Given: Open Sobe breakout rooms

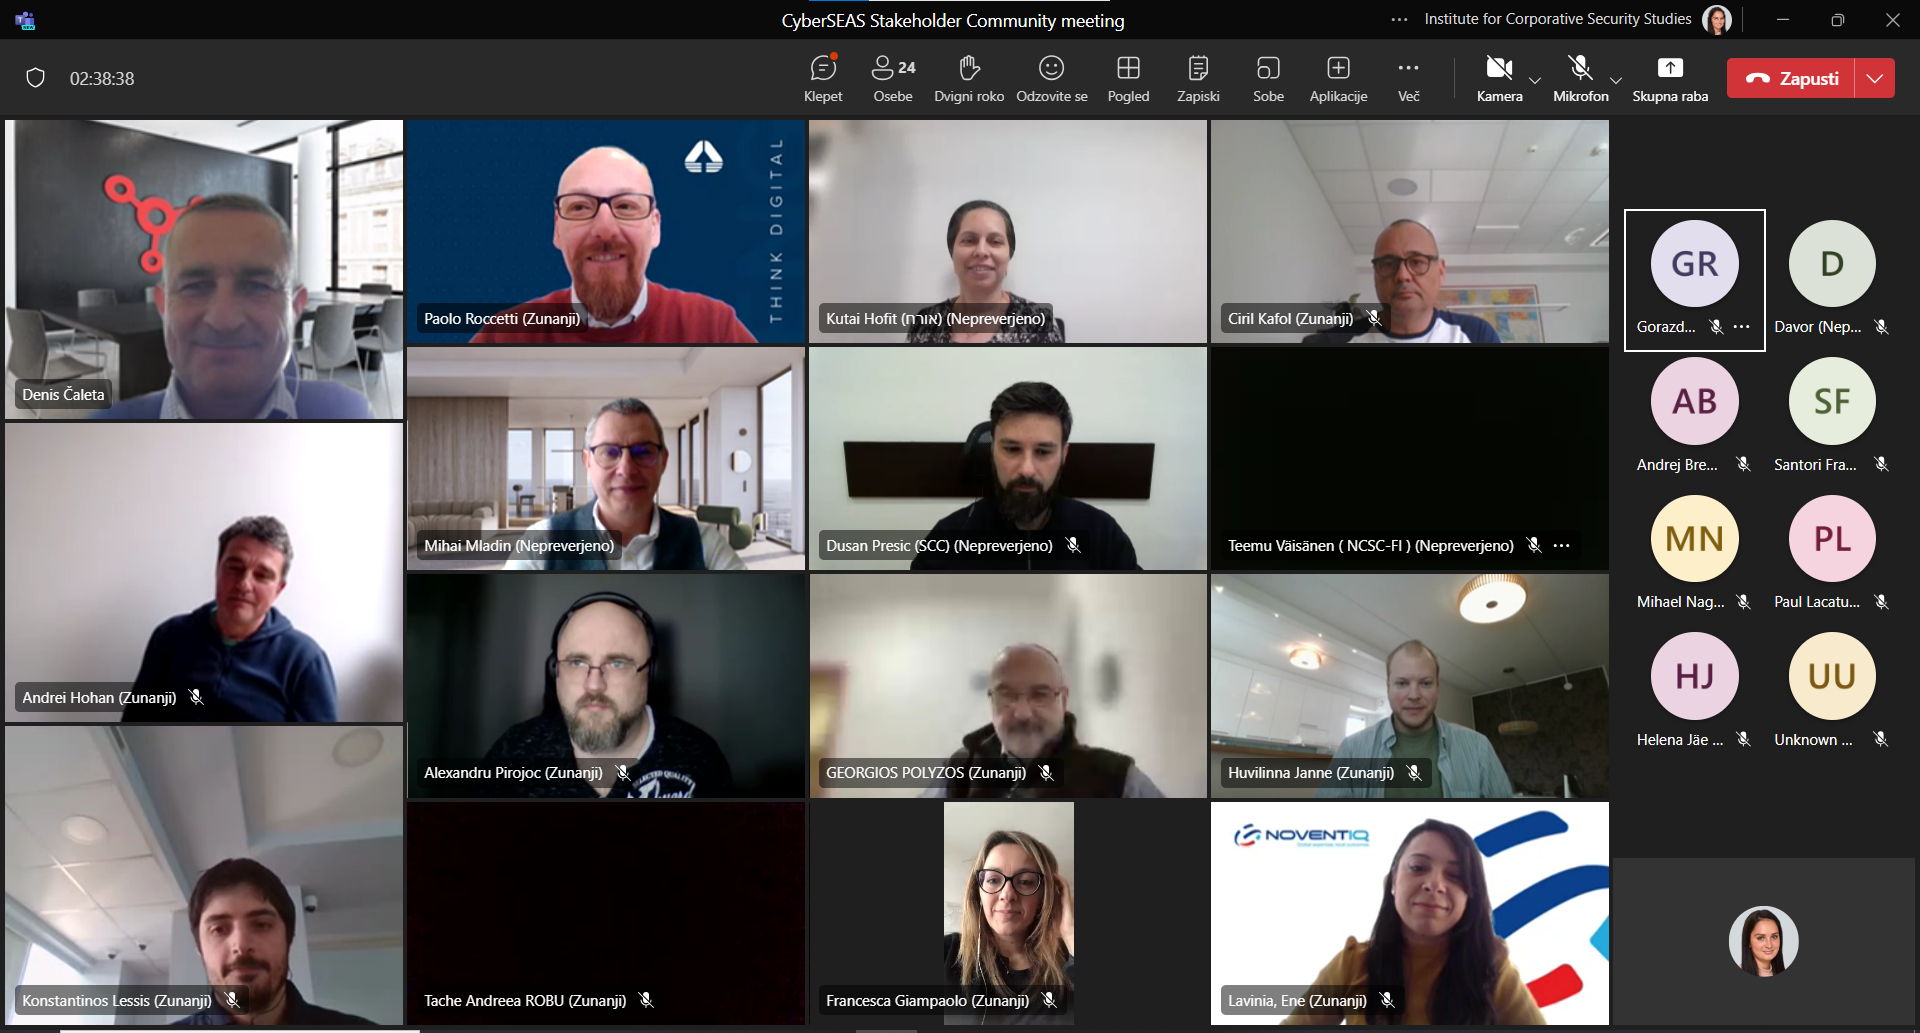Looking at the screenshot, I should pyautogui.click(x=1268, y=78).
